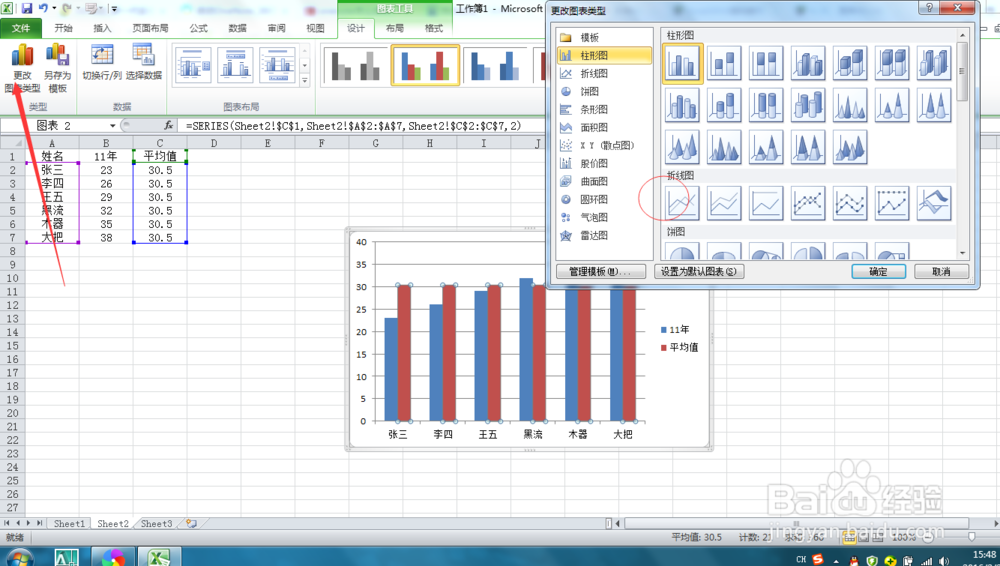Choose the first chart layout thumbnail
Image resolution: width=1000 pixels, height=566 pixels.
193,65
